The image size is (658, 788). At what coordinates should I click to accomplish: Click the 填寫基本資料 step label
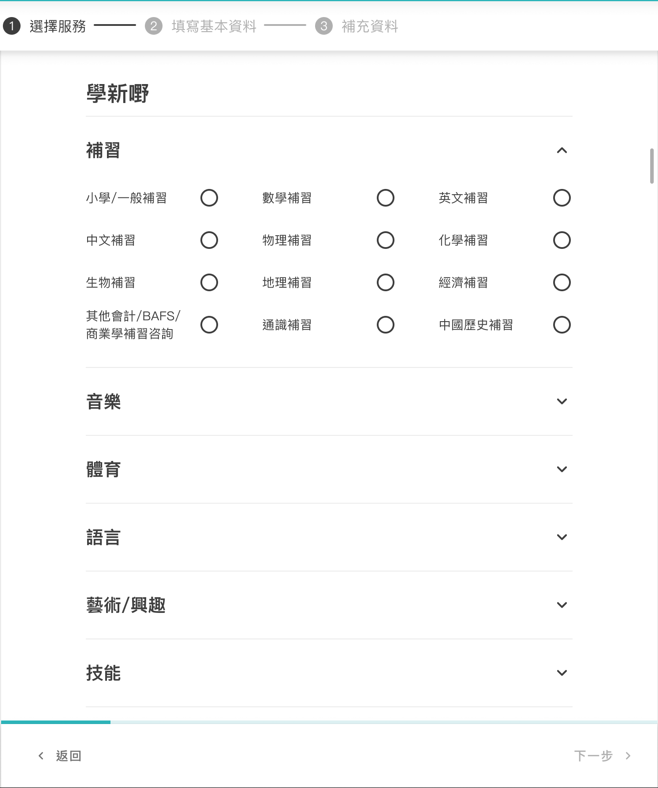[x=214, y=26]
